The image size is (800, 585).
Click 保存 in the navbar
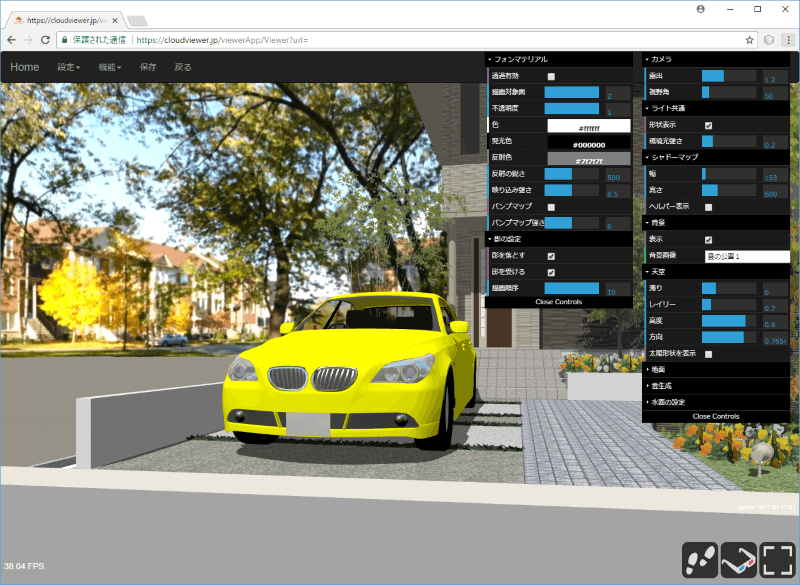tap(148, 67)
